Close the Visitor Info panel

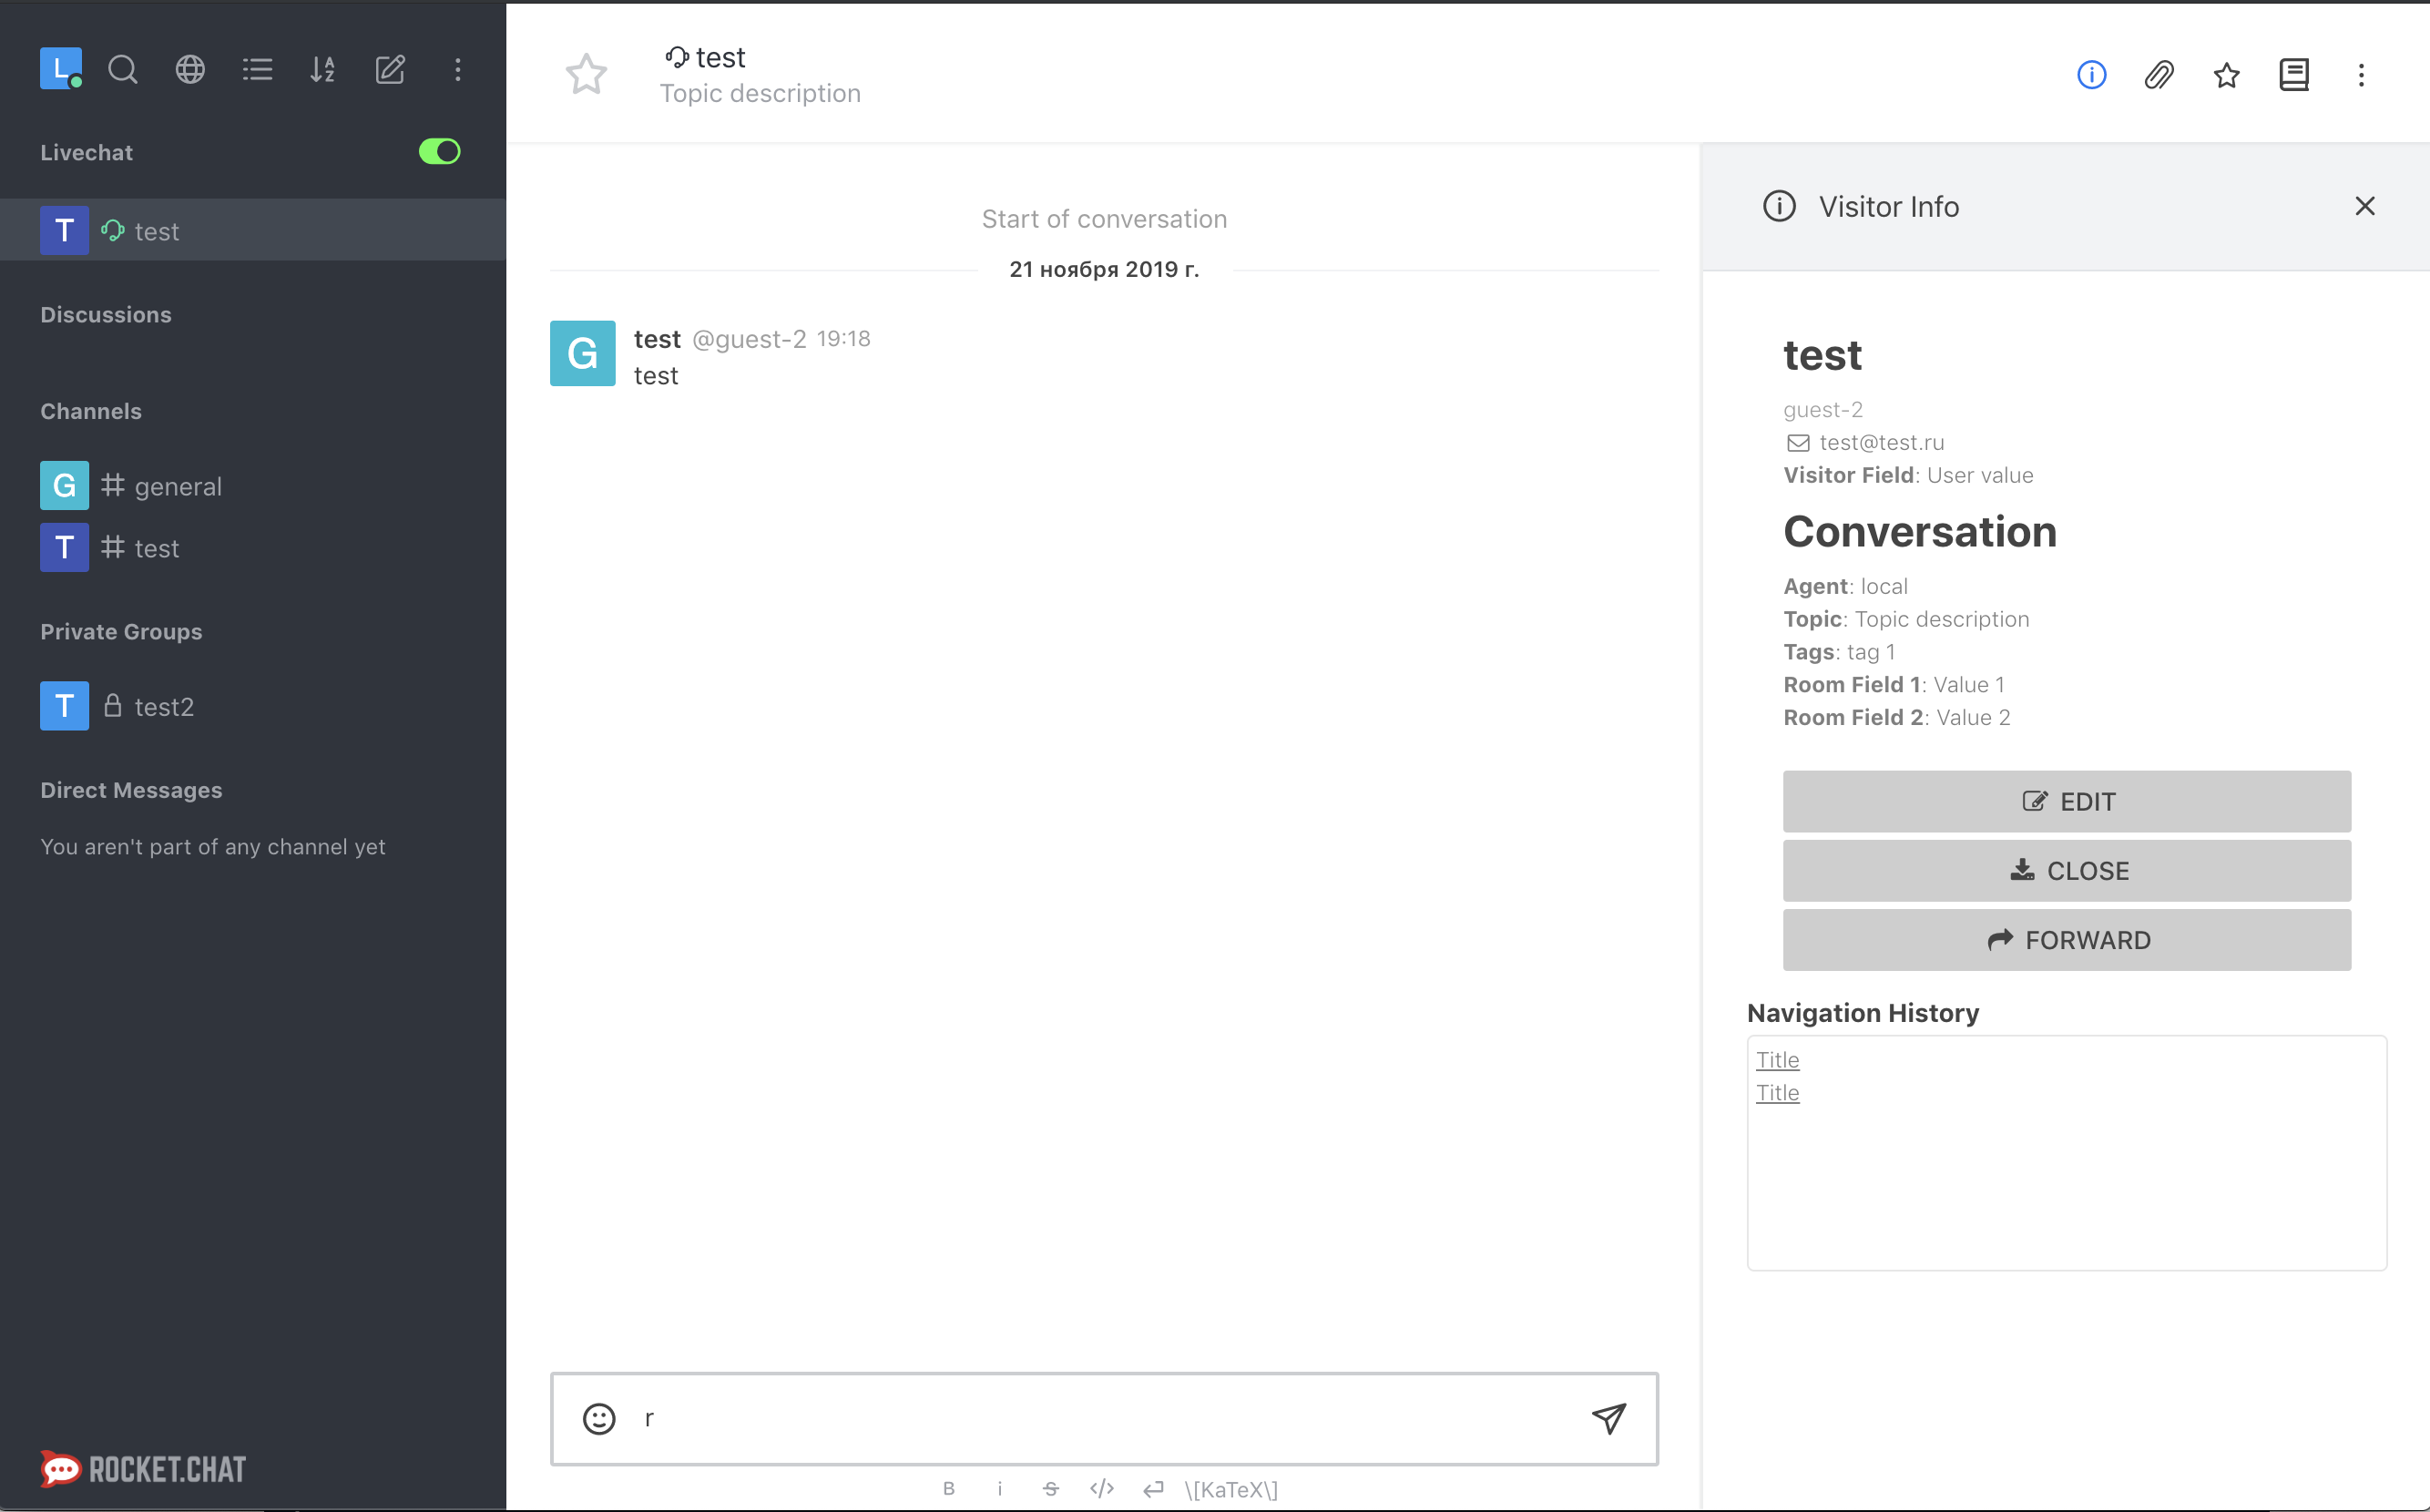point(2364,206)
